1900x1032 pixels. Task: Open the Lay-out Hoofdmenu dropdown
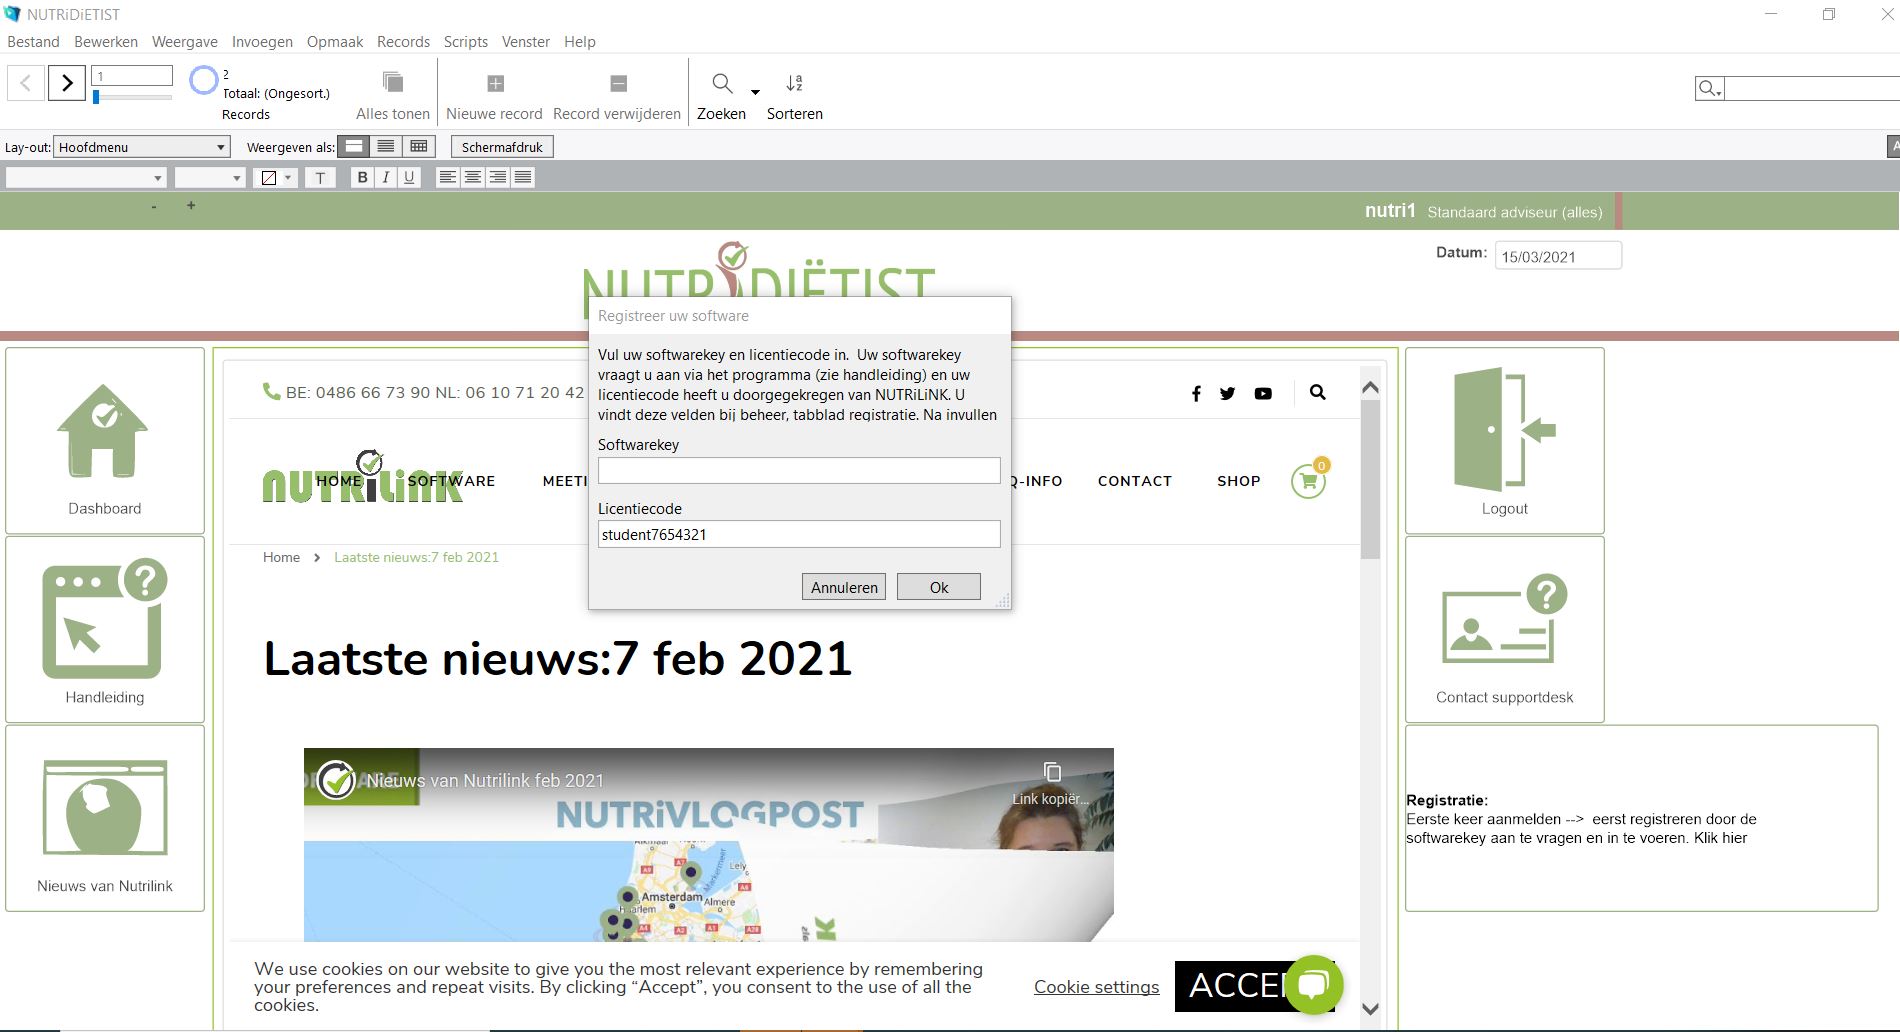point(142,147)
